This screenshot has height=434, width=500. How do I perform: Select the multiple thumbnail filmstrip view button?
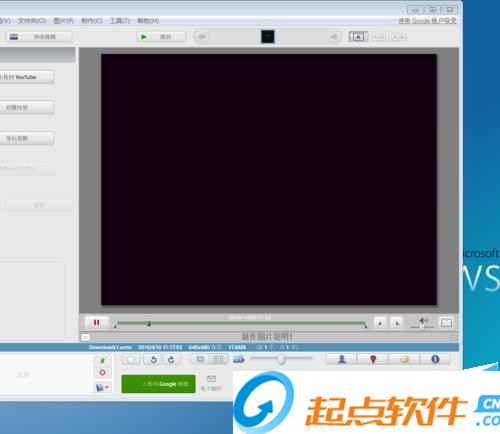pyautogui.click(x=218, y=359)
